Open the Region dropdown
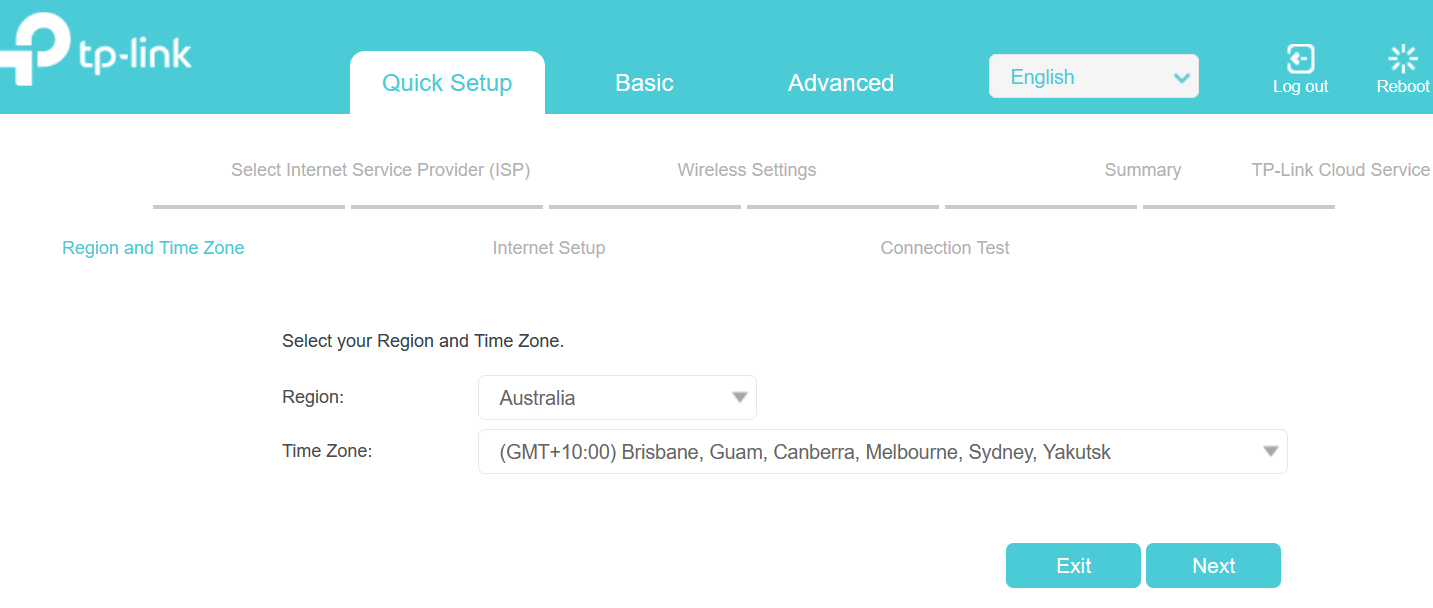Viewport: 1433px width, 608px height. 617,397
